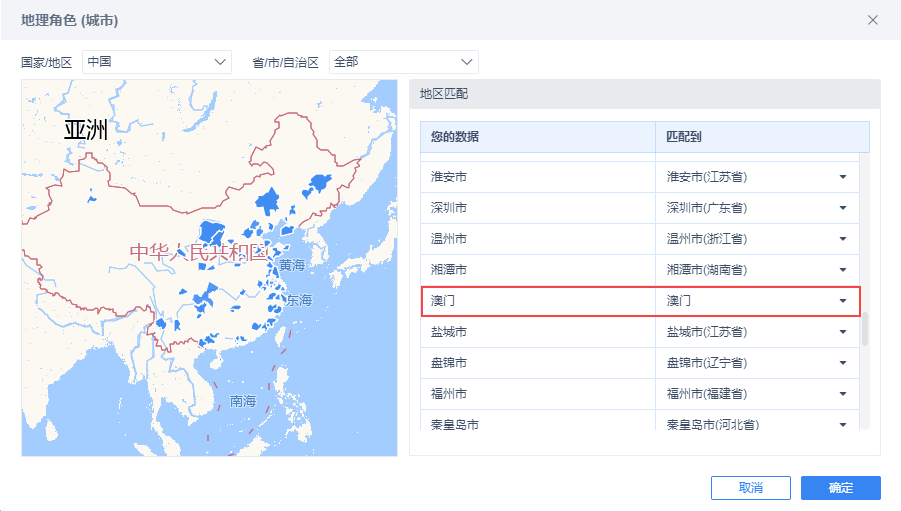Click the 南海 label on the map
The height and width of the screenshot is (511, 901).
tap(243, 401)
